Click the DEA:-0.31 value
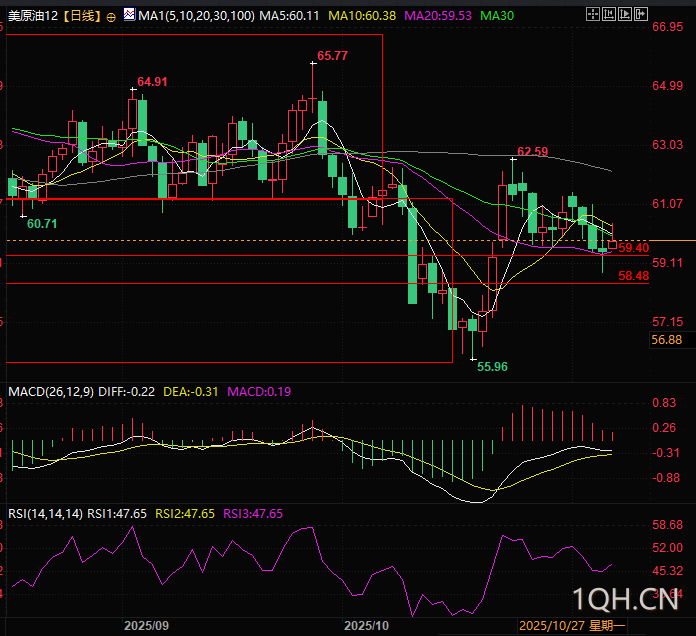Viewport: 696px width, 636px height. [x=191, y=392]
